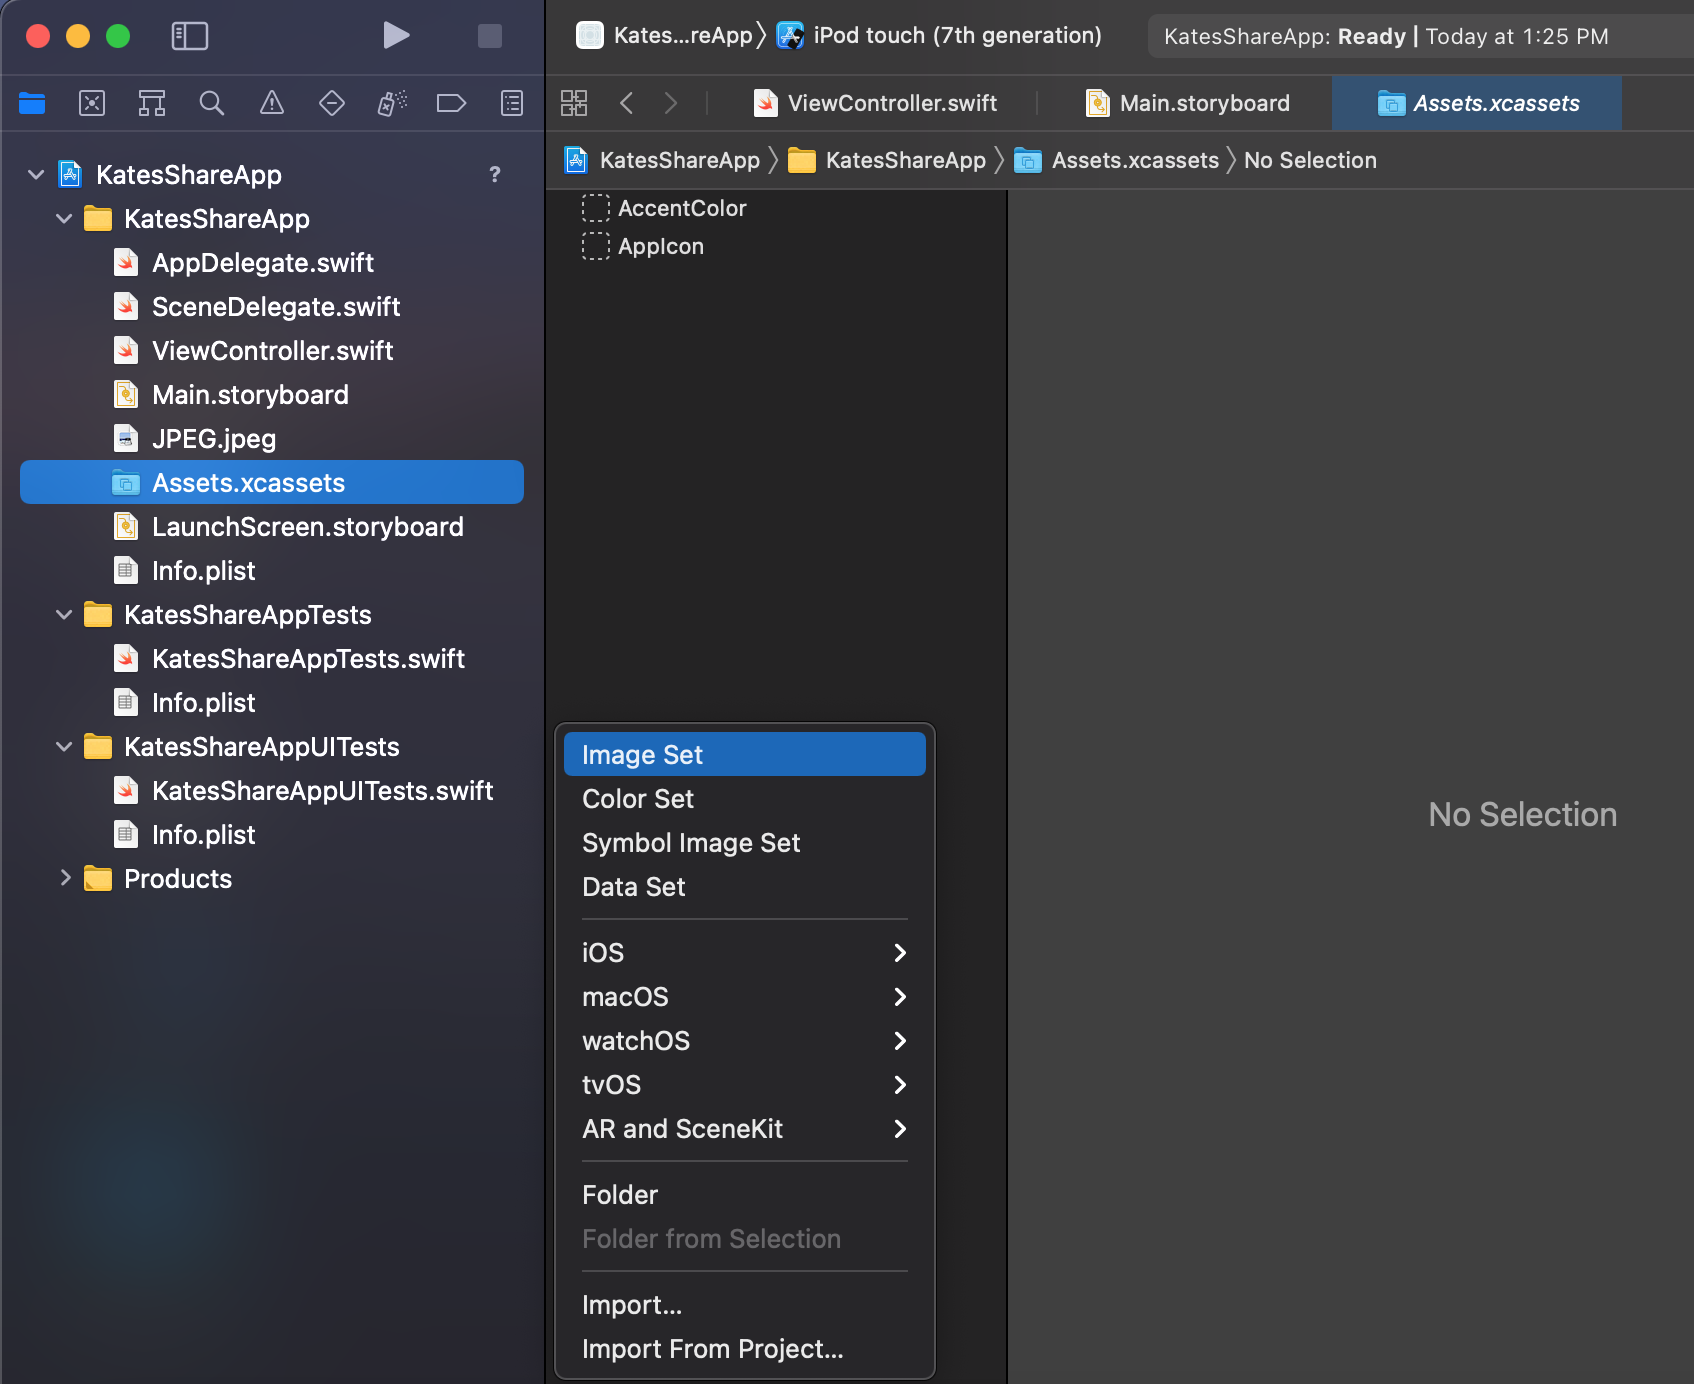Choose Image Set from the menu
This screenshot has width=1694, height=1384.
tap(745, 755)
